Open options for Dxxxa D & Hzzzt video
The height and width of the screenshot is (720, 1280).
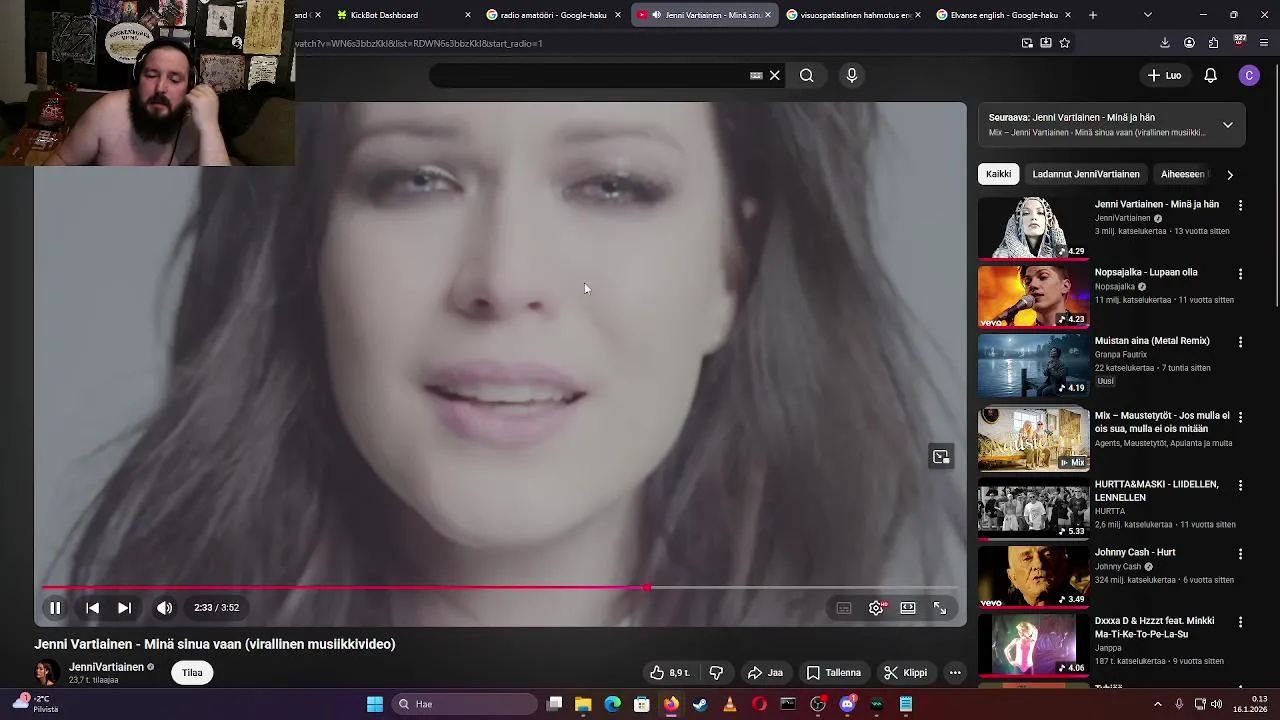[1240, 622]
